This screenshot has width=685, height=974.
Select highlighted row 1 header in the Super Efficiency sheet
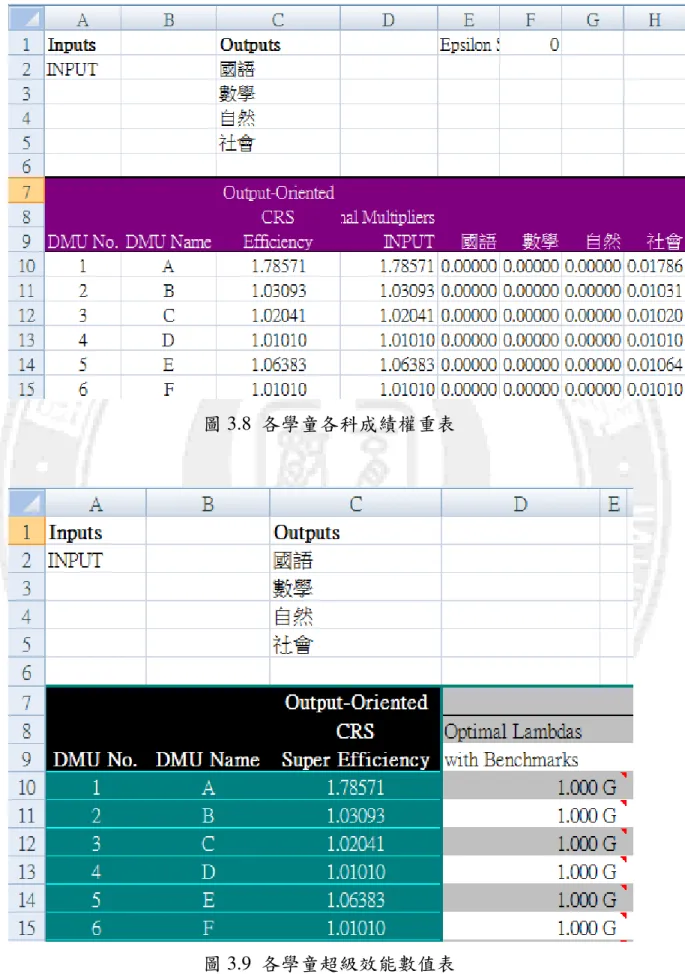tap(27, 532)
